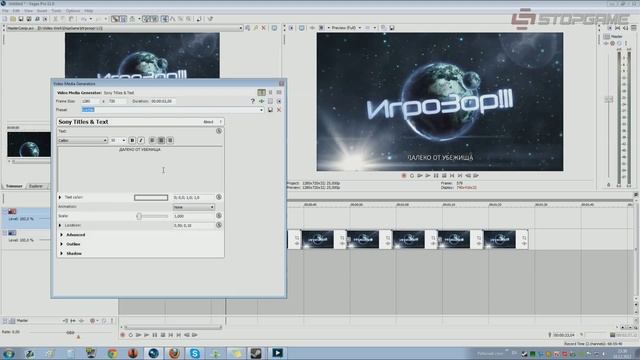Click the About button in Titles & Text

click(x=209, y=122)
